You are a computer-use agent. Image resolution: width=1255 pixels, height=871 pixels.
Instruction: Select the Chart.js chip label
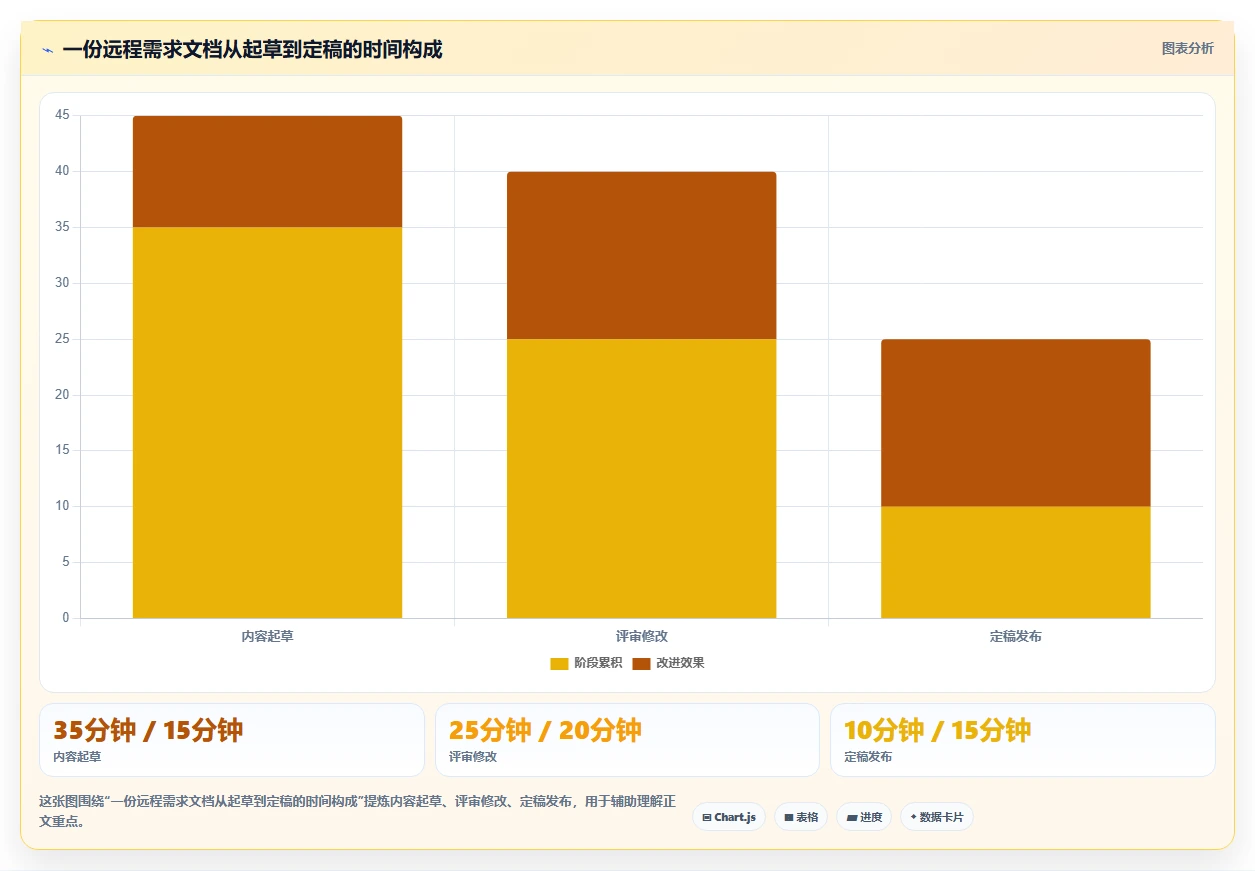(x=735, y=817)
